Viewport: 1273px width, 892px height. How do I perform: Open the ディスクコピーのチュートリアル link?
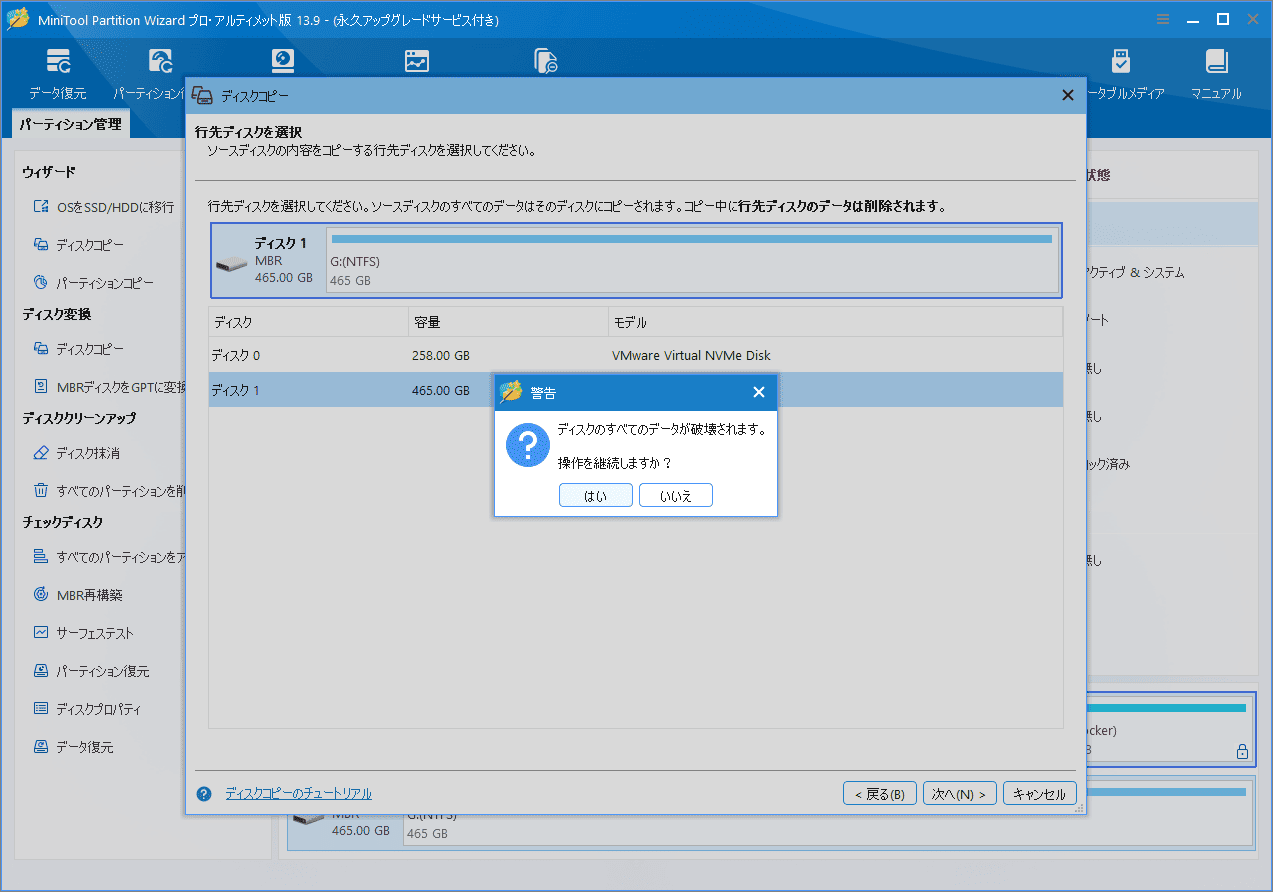point(298,794)
